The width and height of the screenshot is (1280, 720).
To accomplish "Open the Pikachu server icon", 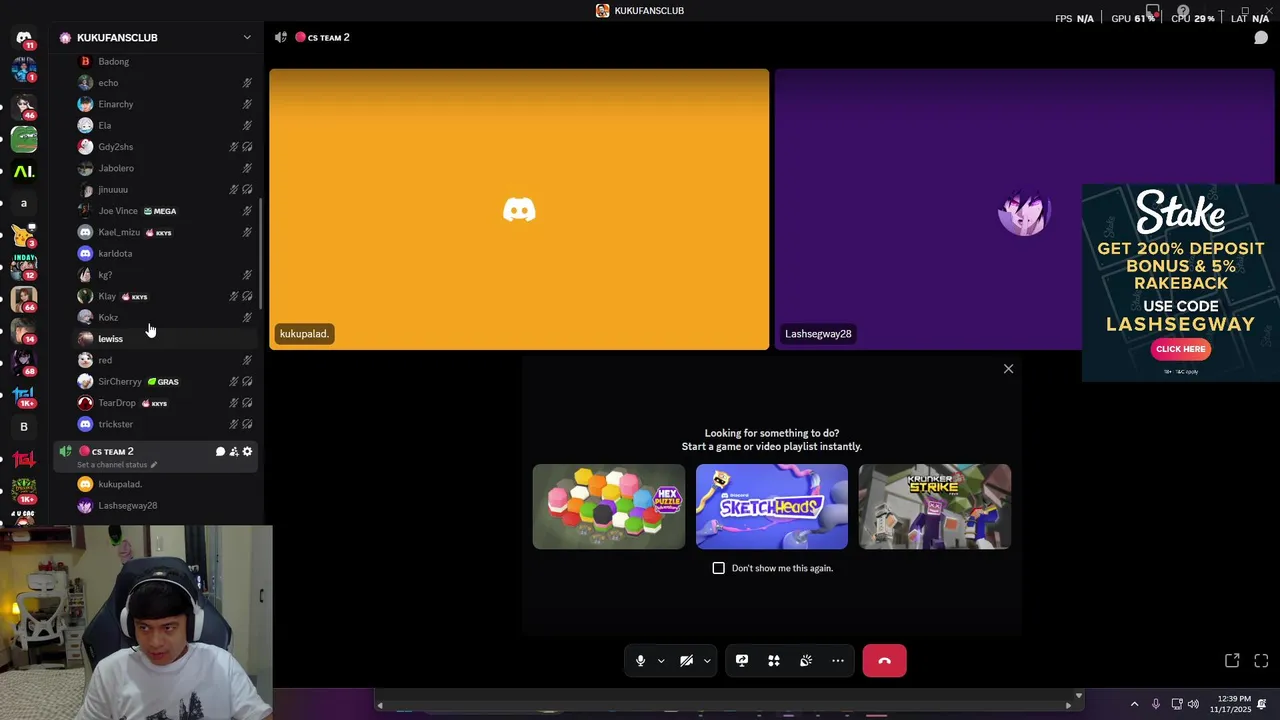I will (24, 235).
